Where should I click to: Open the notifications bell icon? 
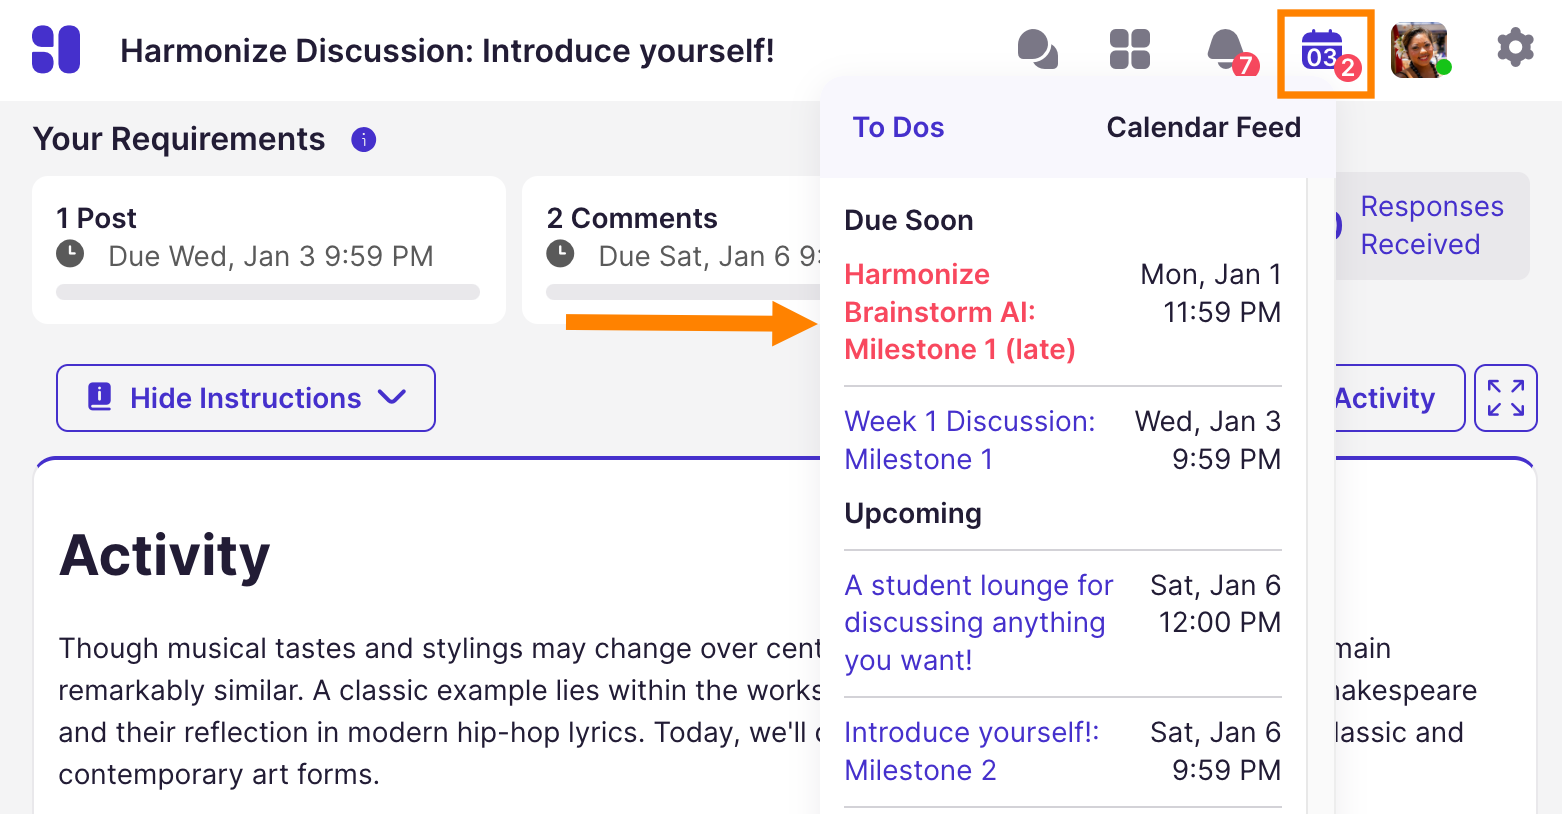tap(1226, 50)
